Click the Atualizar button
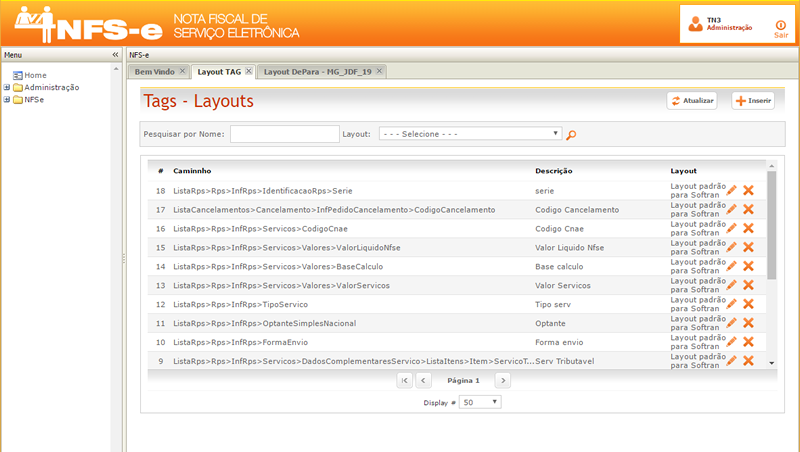 point(692,101)
